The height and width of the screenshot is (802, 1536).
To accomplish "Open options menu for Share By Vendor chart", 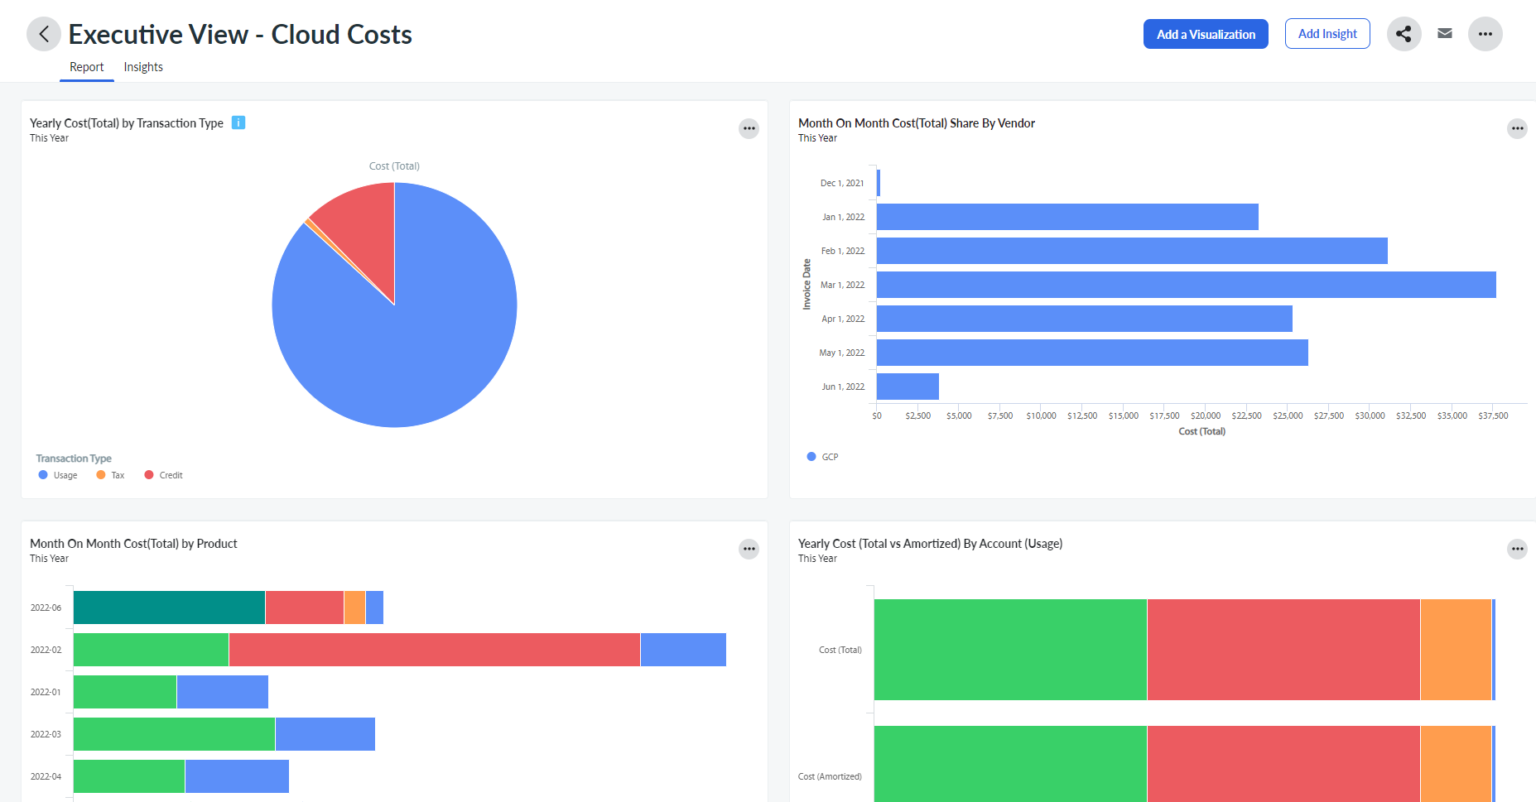I will click(x=1516, y=129).
